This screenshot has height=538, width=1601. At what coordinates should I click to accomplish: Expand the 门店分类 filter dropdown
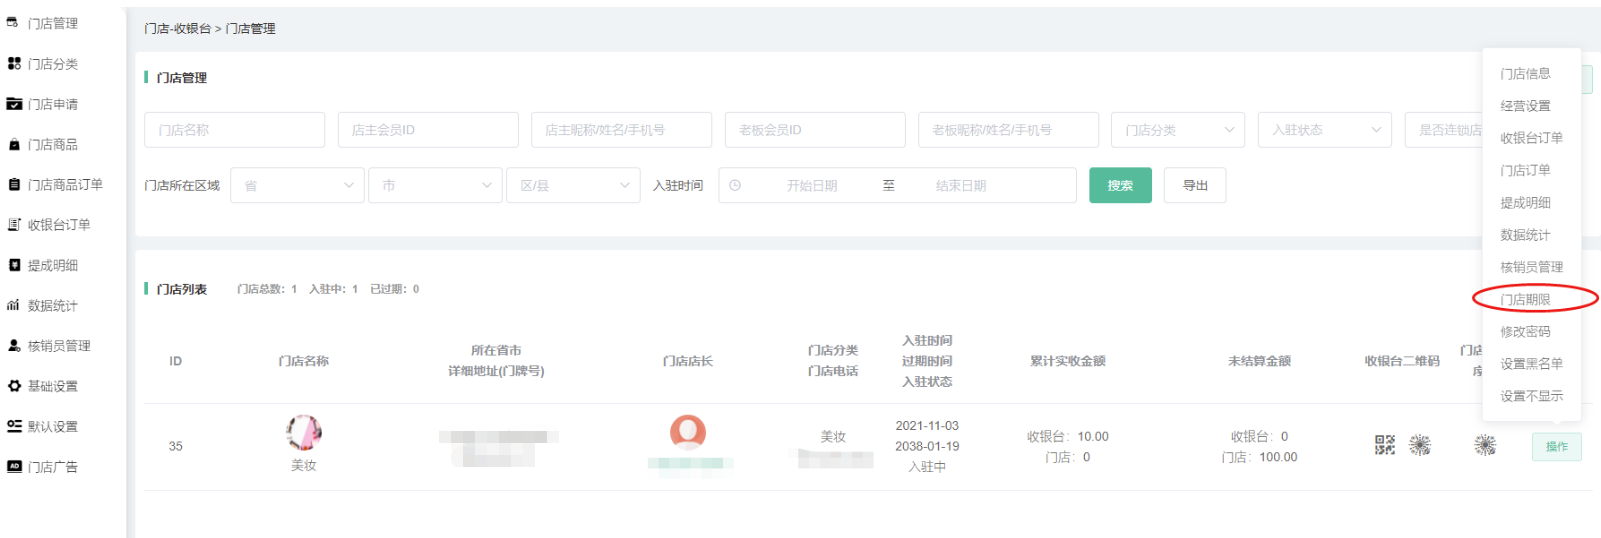[1177, 130]
